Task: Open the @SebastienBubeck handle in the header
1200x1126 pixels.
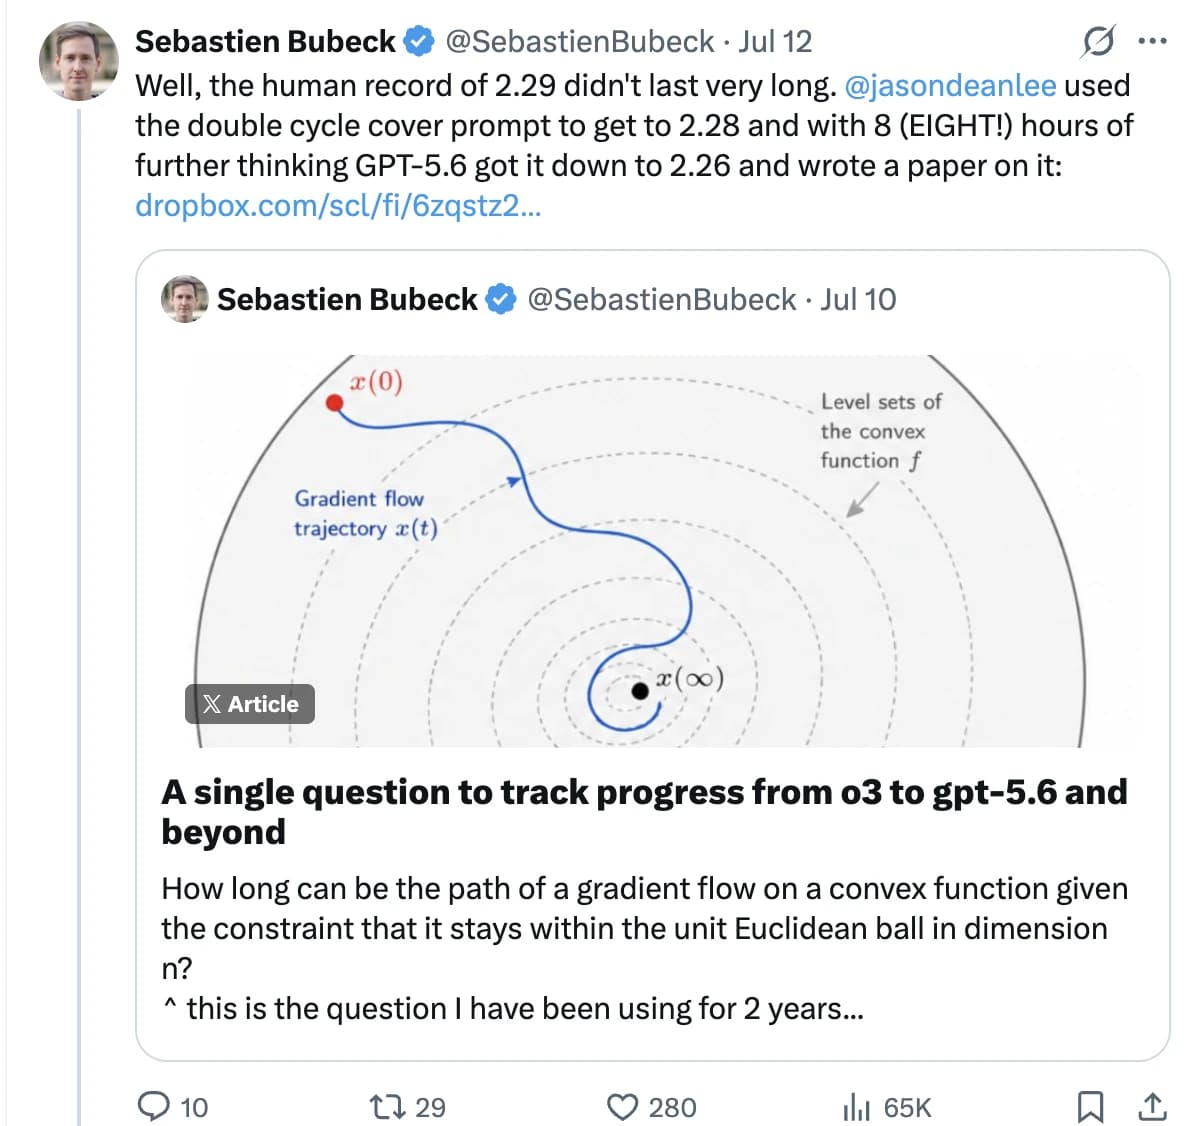Action: pyautogui.click(x=579, y=41)
